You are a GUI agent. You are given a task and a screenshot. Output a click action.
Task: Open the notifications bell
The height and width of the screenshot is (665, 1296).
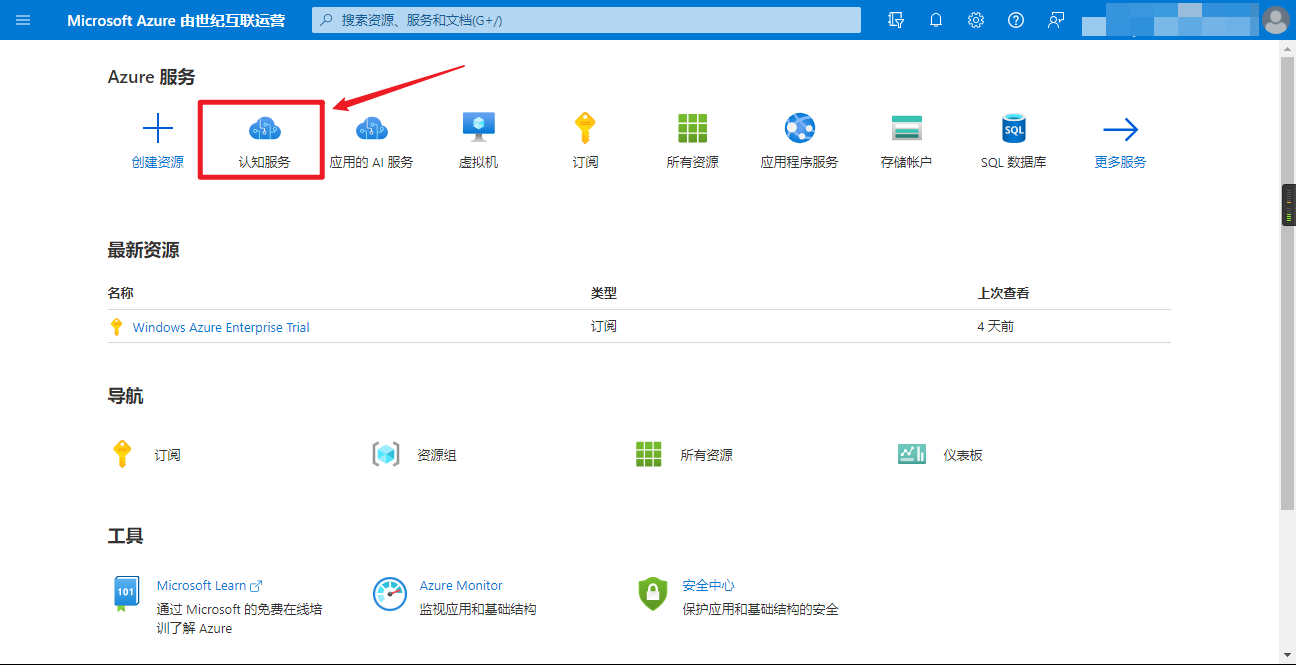tap(936, 20)
